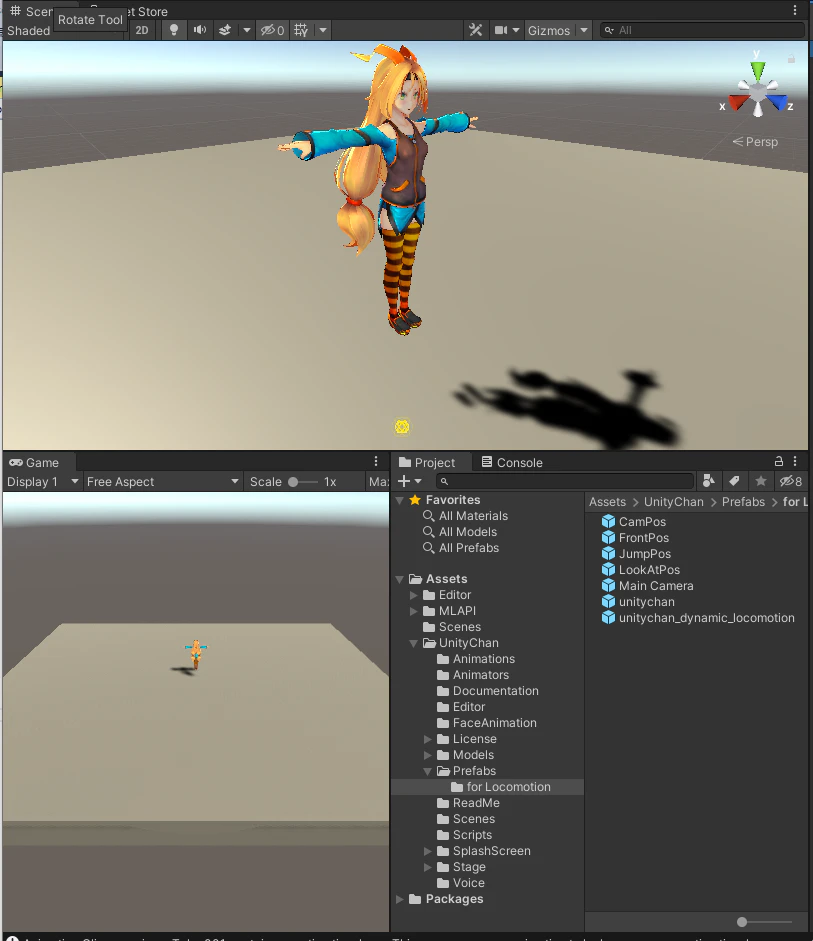This screenshot has height=941, width=813.
Task: Toggle skybox and effects icon
Action: (225, 30)
